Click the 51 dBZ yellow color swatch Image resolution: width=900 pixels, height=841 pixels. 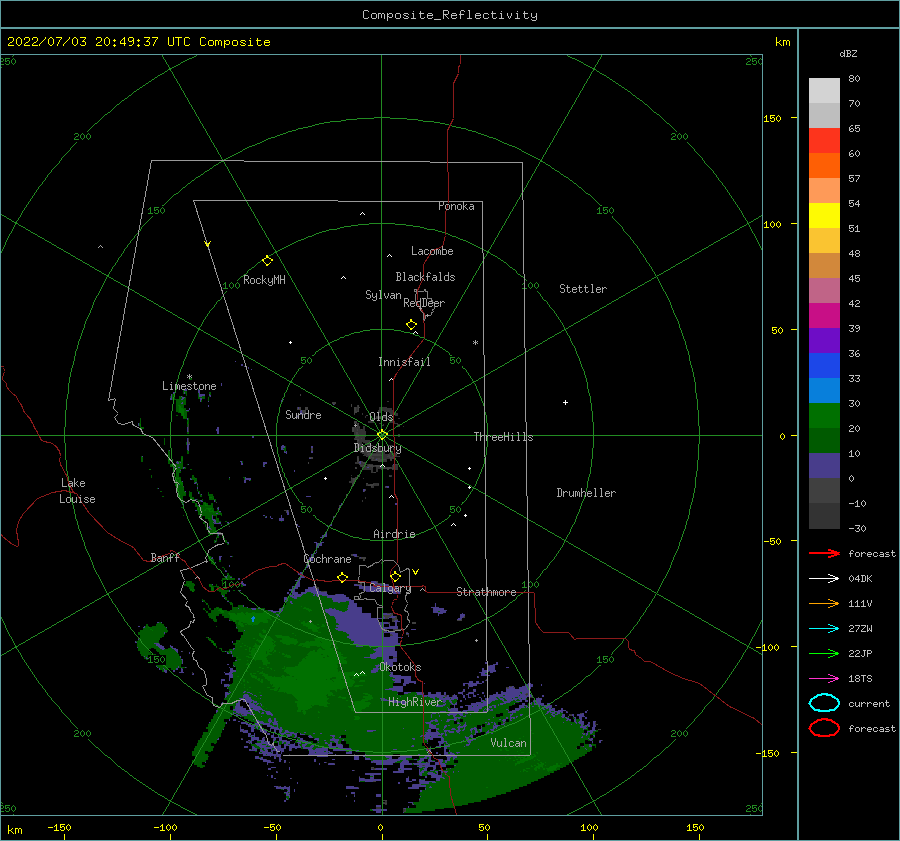pos(824,216)
